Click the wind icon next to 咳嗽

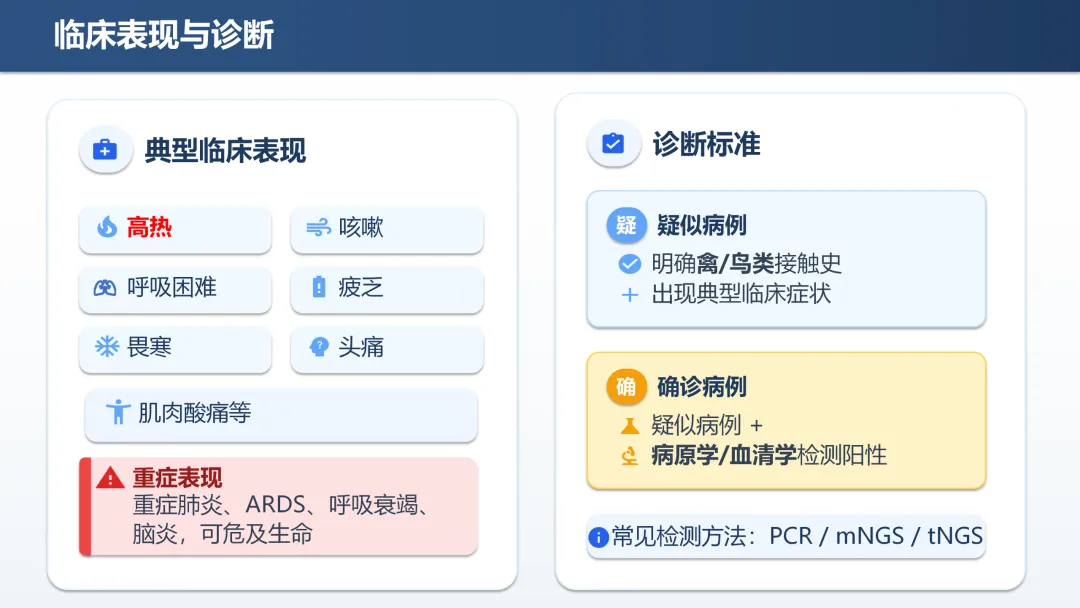click(318, 227)
